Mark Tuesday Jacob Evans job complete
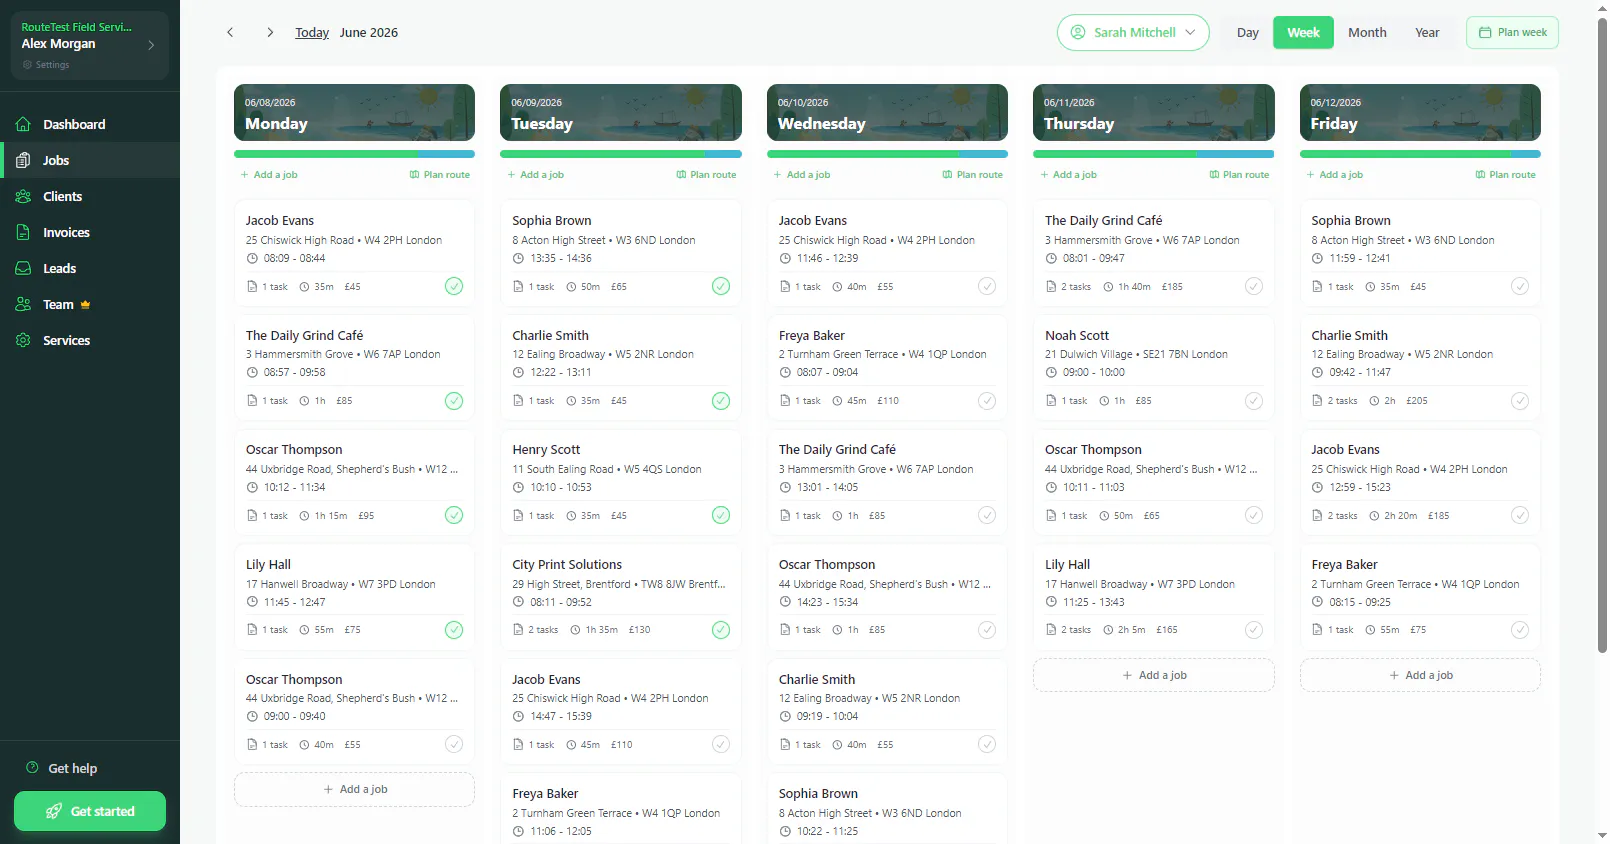This screenshot has width=1610, height=844. [721, 744]
